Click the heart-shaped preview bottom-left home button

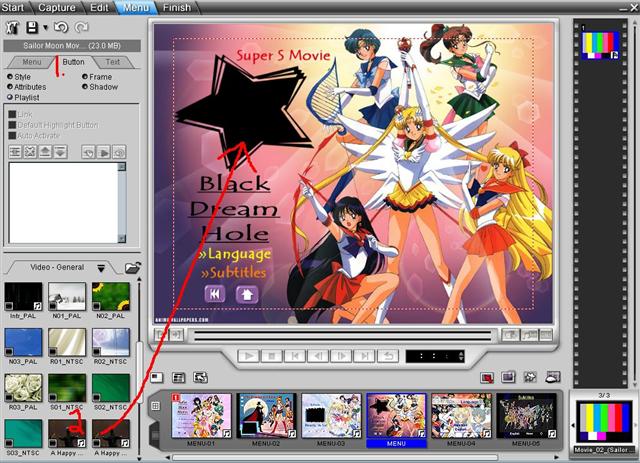pyautogui.click(x=247, y=294)
